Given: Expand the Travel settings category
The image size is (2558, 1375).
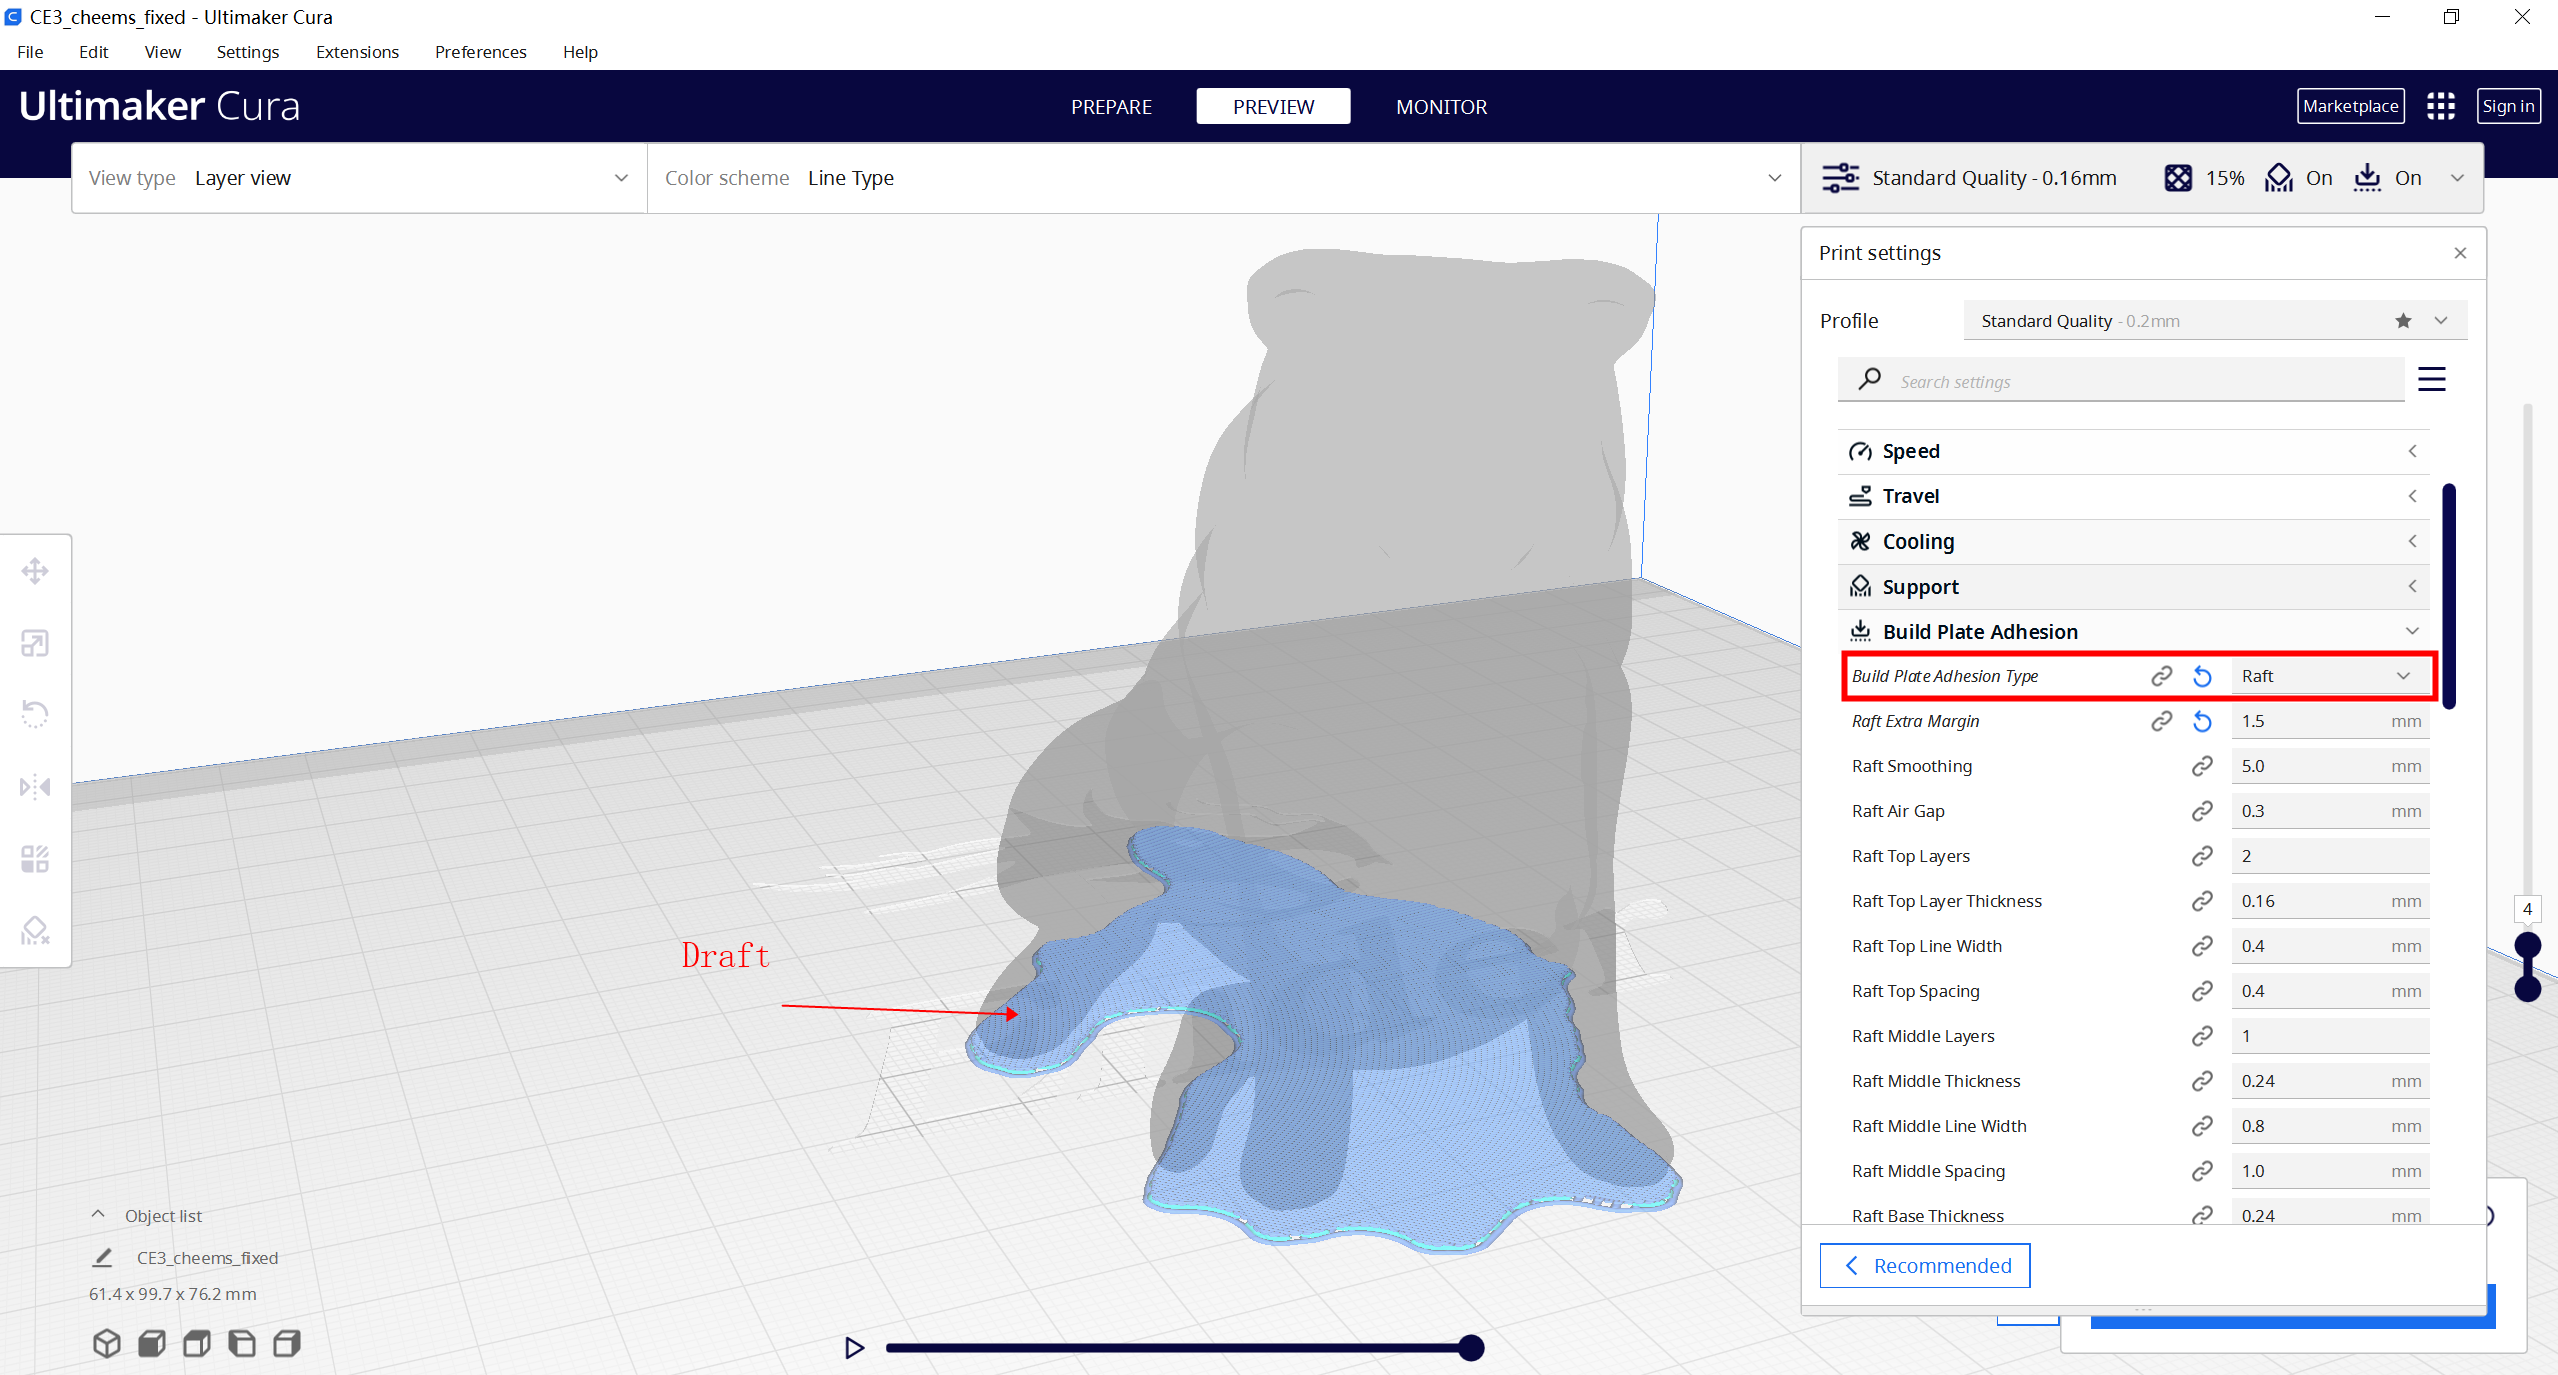Looking at the screenshot, I should pyautogui.click(x=2134, y=497).
